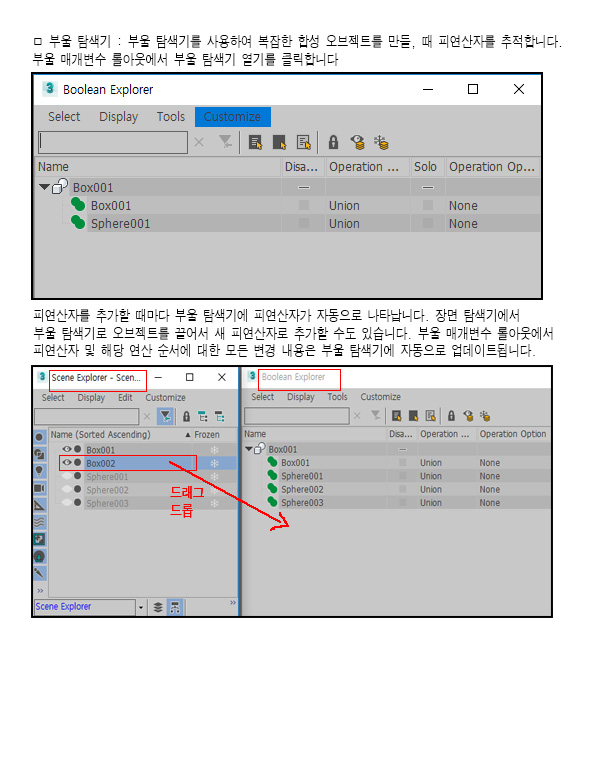Toggle the eye visibility of Box002 in Scene Explorer

click(x=67, y=463)
